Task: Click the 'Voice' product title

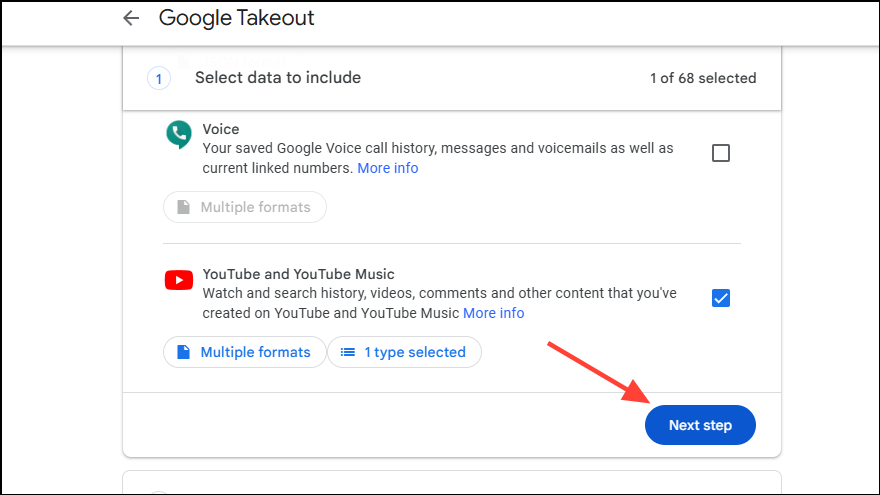Action: tap(221, 129)
